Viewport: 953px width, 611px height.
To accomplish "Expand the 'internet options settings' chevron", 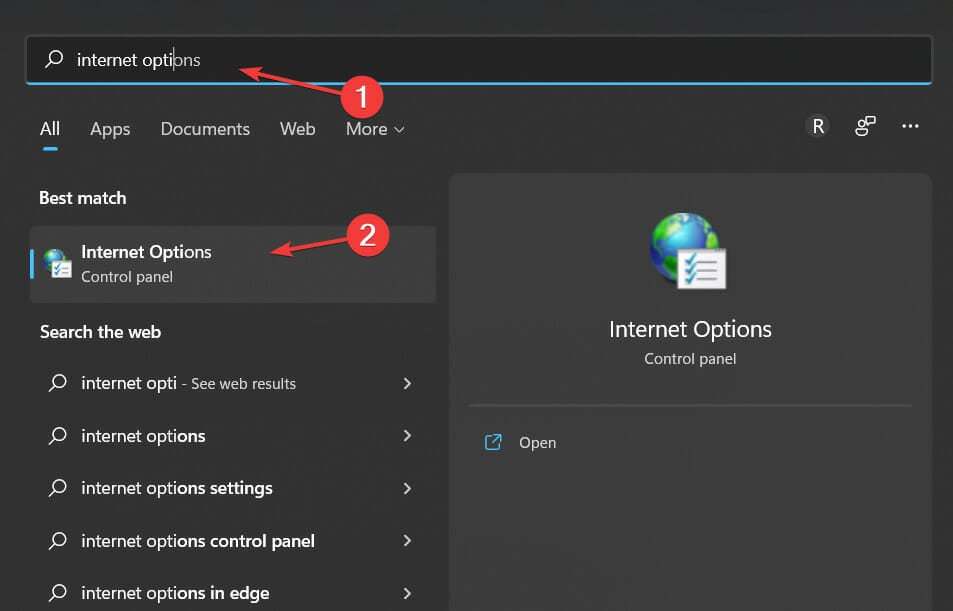I will click(407, 488).
